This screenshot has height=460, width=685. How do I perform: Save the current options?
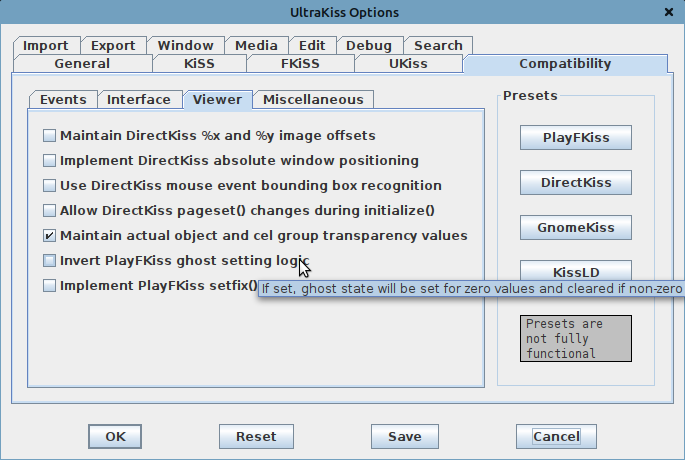coord(404,437)
